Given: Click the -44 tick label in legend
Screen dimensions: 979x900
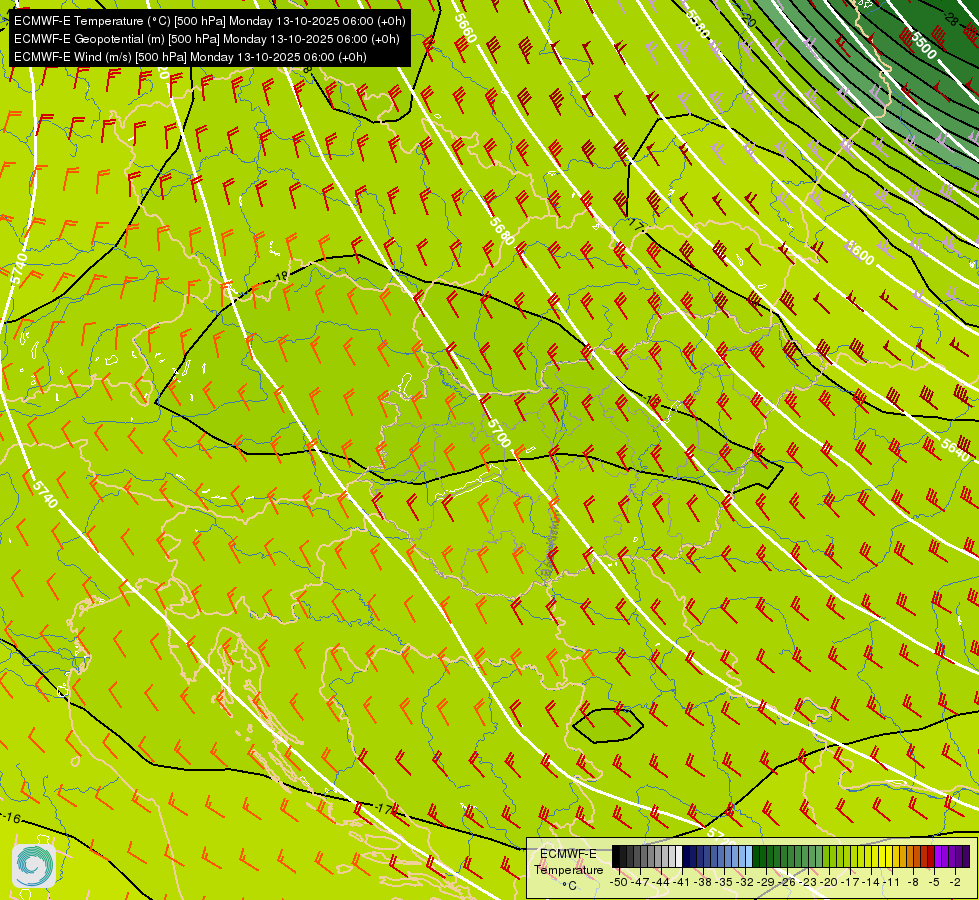Looking at the screenshot, I should (x=662, y=882).
